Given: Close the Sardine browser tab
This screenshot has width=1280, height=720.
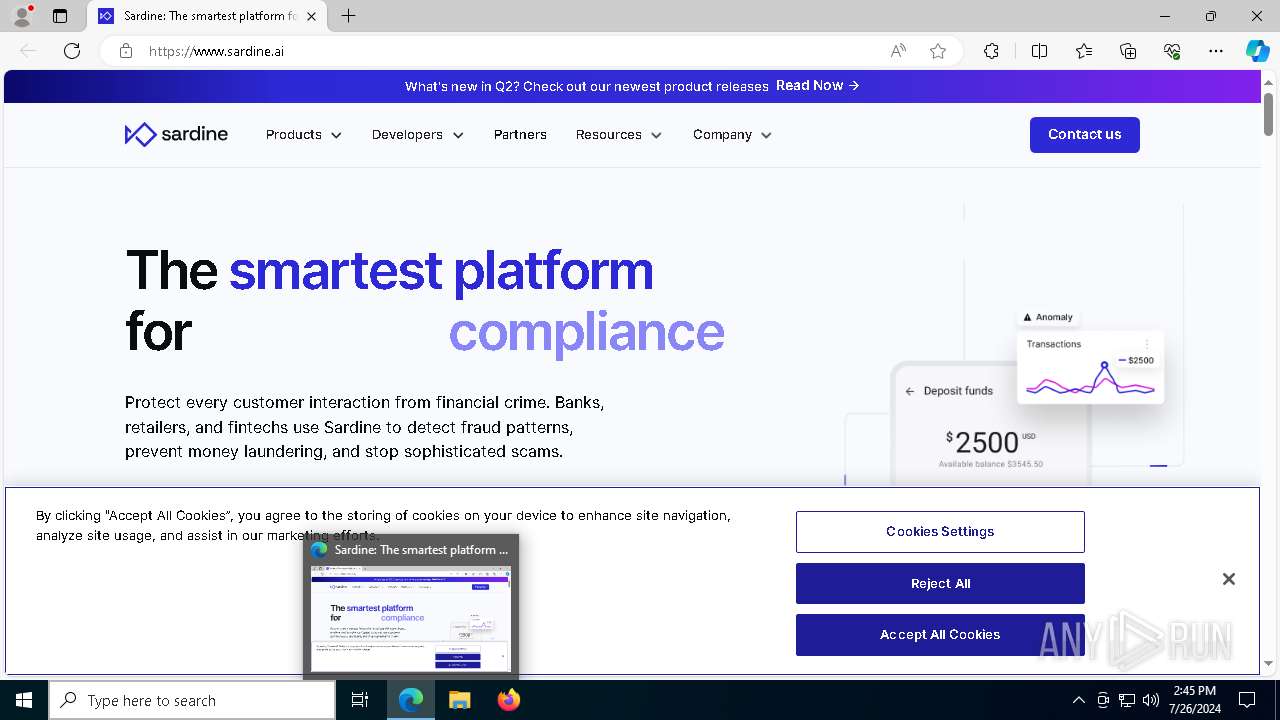Looking at the screenshot, I should [312, 16].
